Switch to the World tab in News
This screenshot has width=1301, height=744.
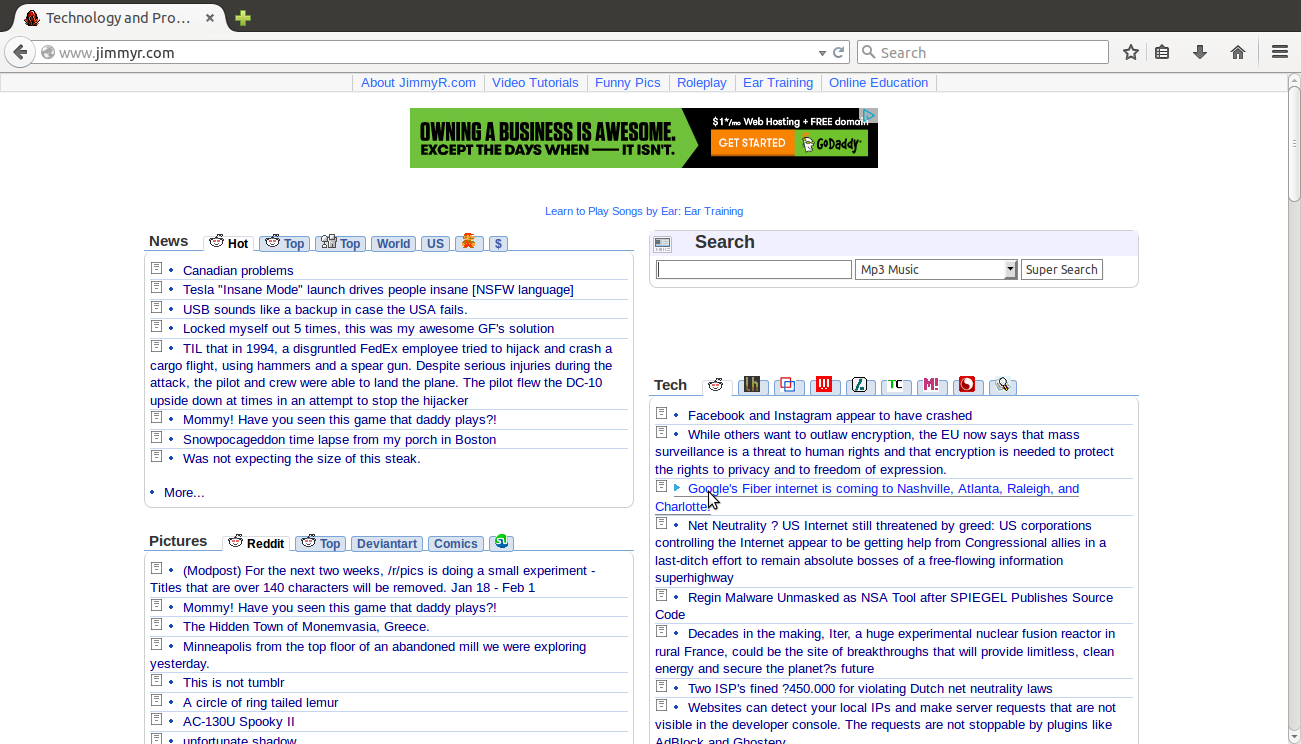tap(393, 243)
